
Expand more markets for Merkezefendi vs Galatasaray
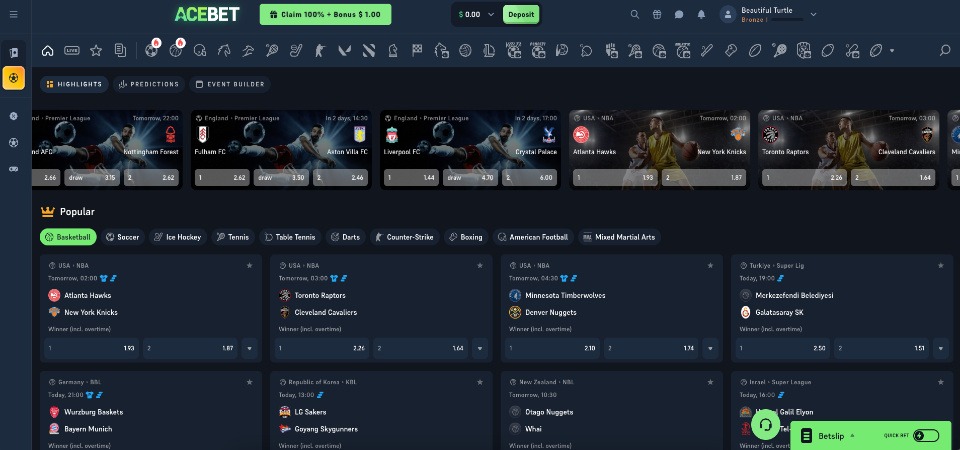(941, 348)
